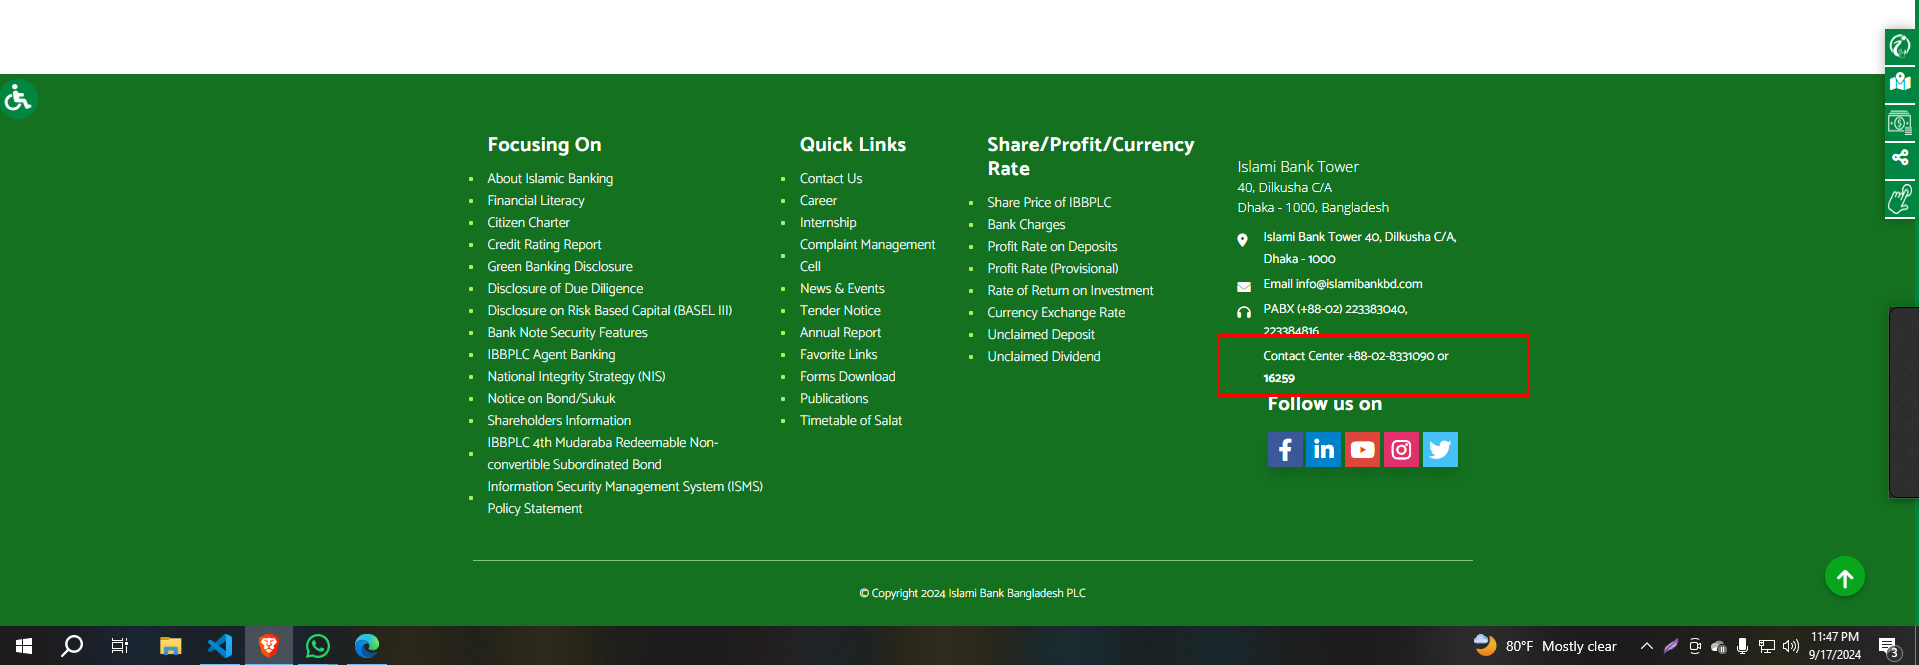
Task: Go to the Contact Us quick link
Action: (830, 179)
